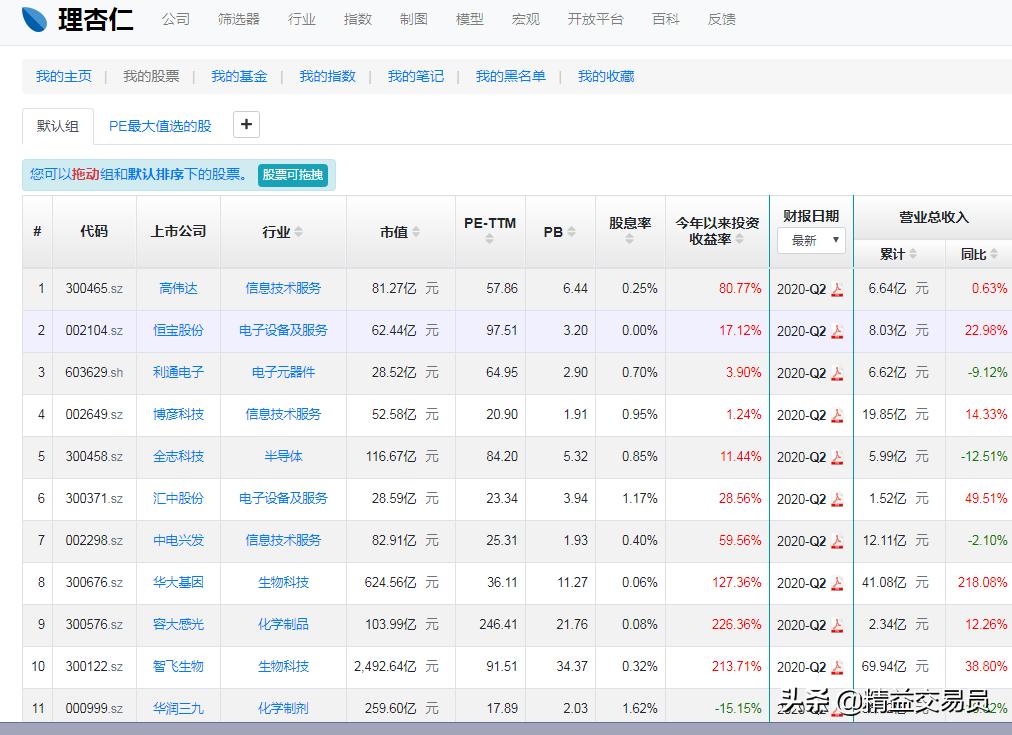Open 开放平台 in top navigation
Viewport: 1012px width, 735px height.
[x=595, y=19]
